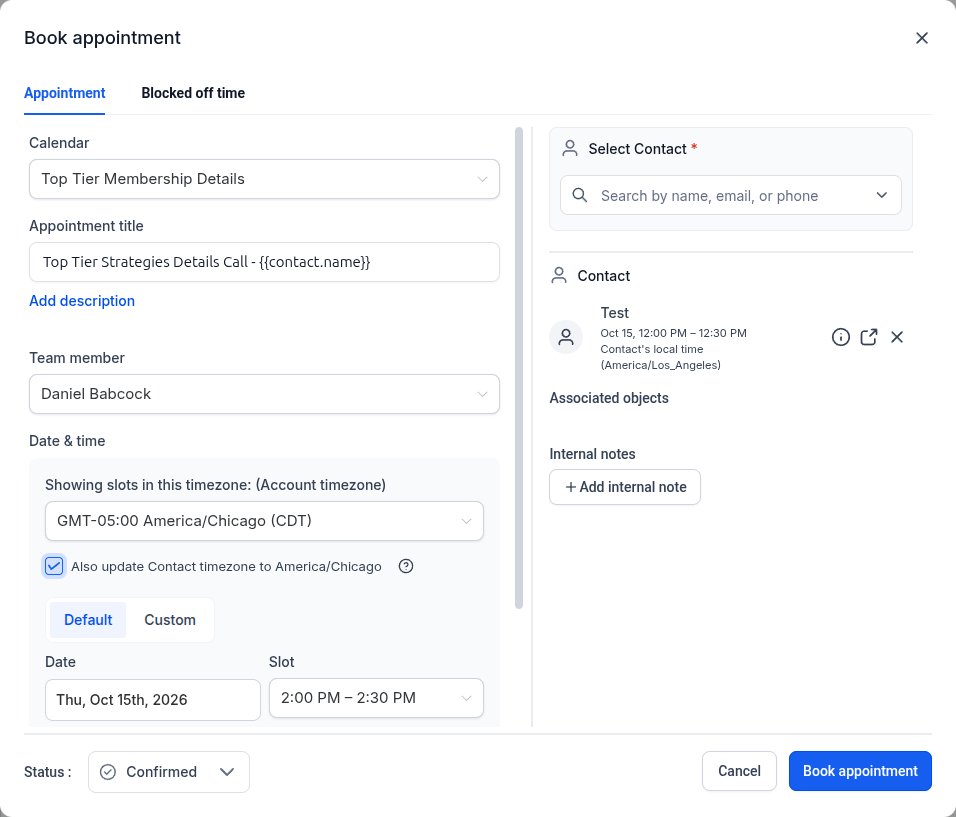Image resolution: width=956 pixels, height=817 pixels.
Task: Remove the Test contact with the X icon
Action: coord(896,337)
